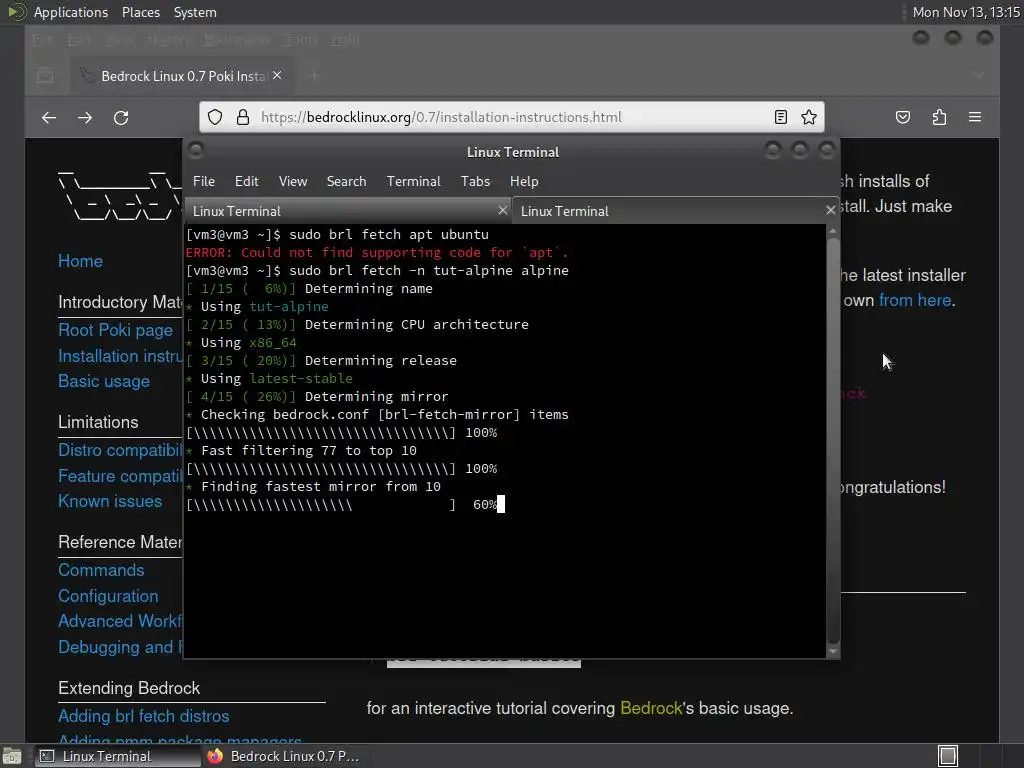
Task: Open the terminal Help menu
Action: point(524,182)
